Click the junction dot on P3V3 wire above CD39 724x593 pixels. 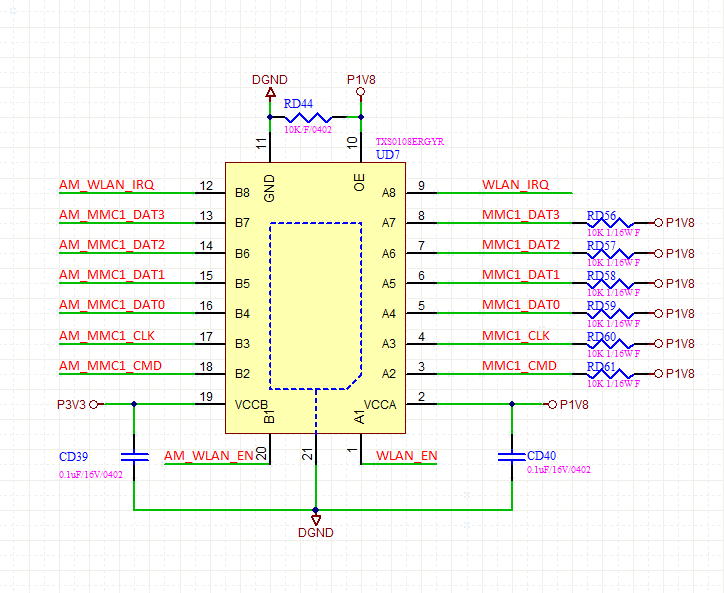pyautogui.click(x=134, y=405)
